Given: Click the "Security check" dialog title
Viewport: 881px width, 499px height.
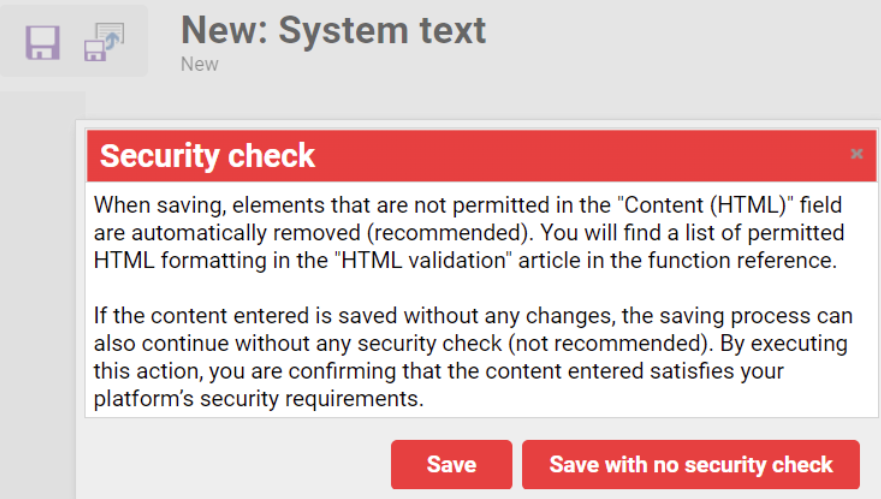Looking at the screenshot, I should (207, 156).
